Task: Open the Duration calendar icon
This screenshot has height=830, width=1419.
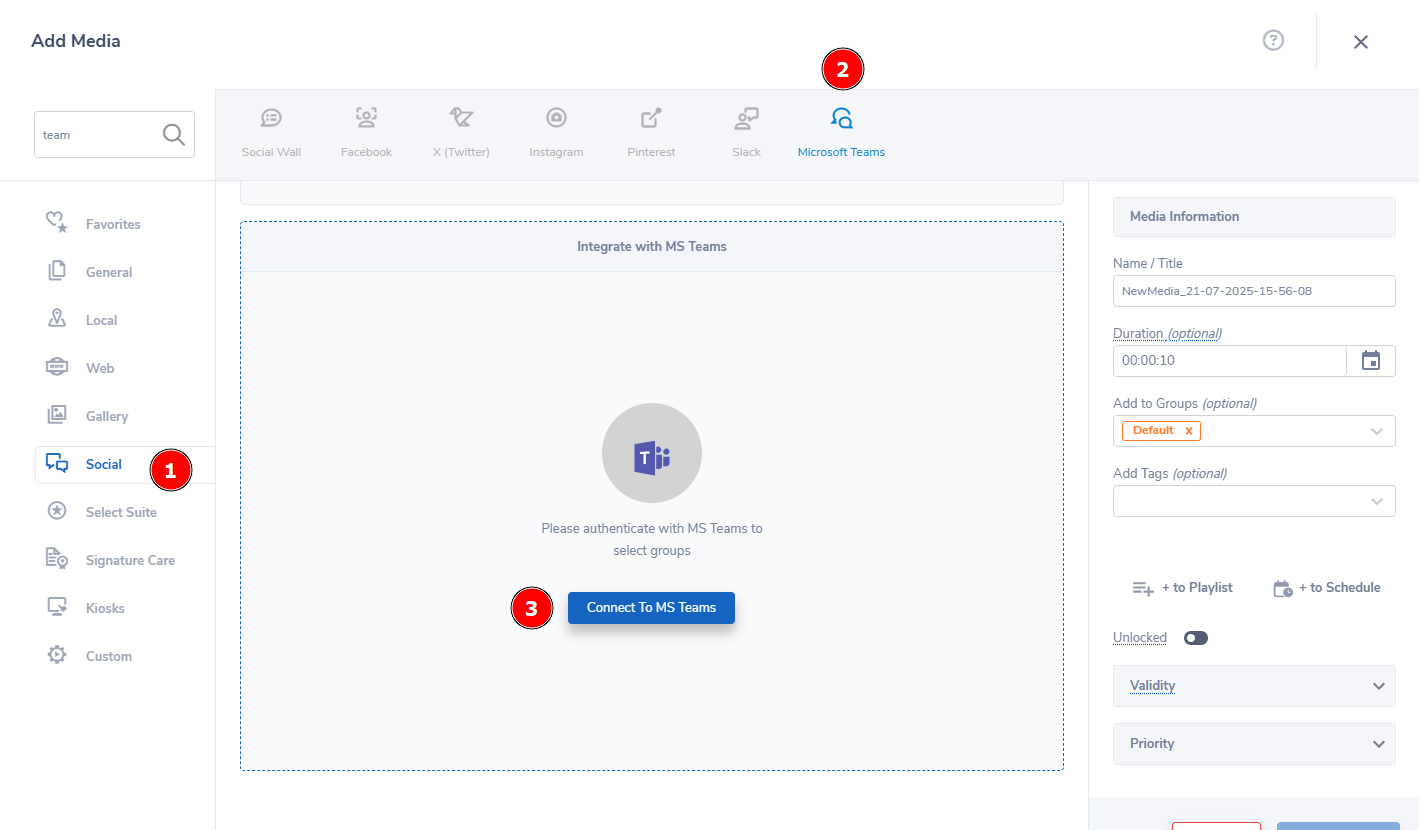Action: click(x=1371, y=361)
